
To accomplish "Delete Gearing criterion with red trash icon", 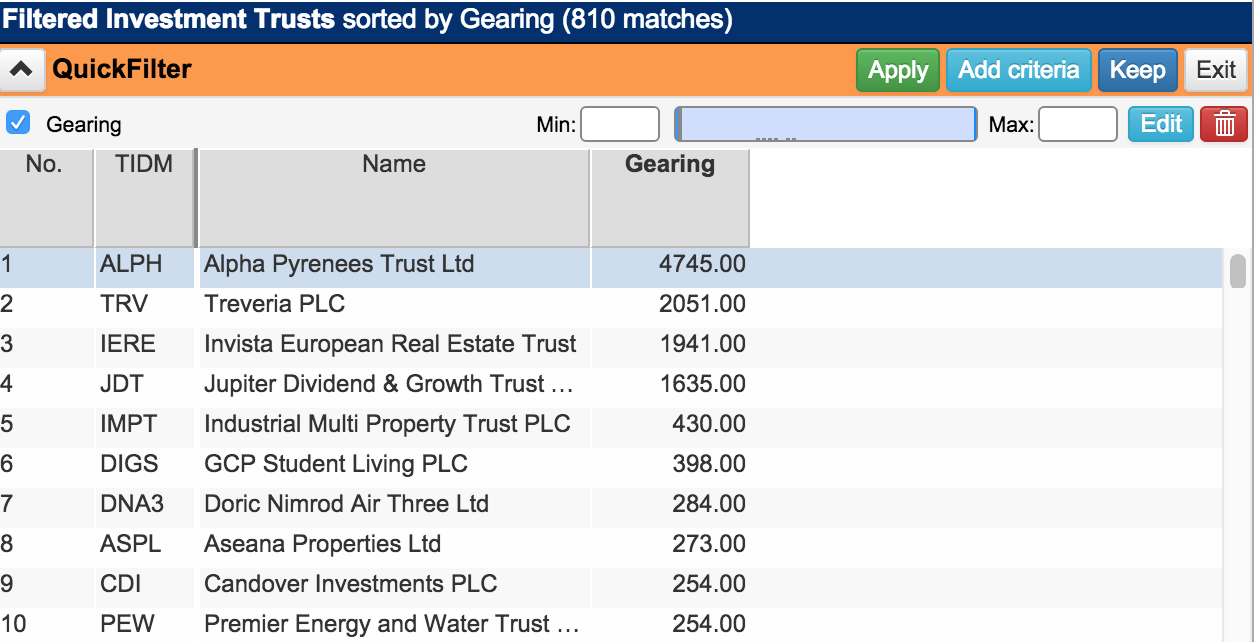I will (x=1224, y=125).
